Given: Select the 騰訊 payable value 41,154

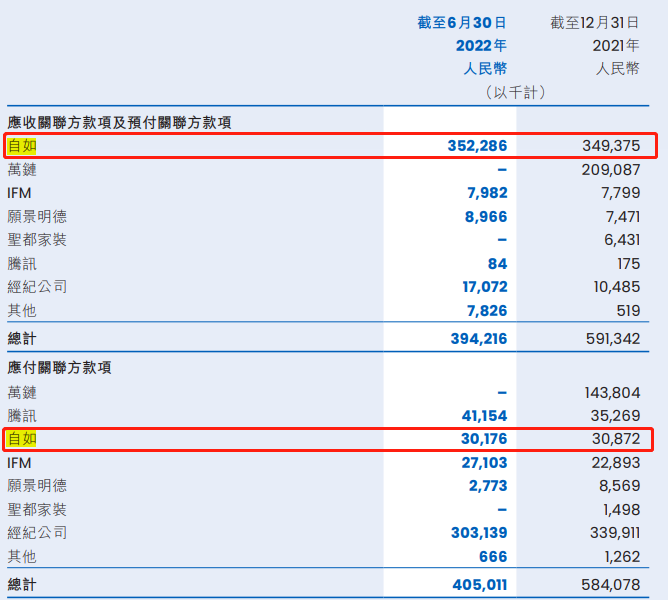Looking at the screenshot, I should [x=482, y=415].
